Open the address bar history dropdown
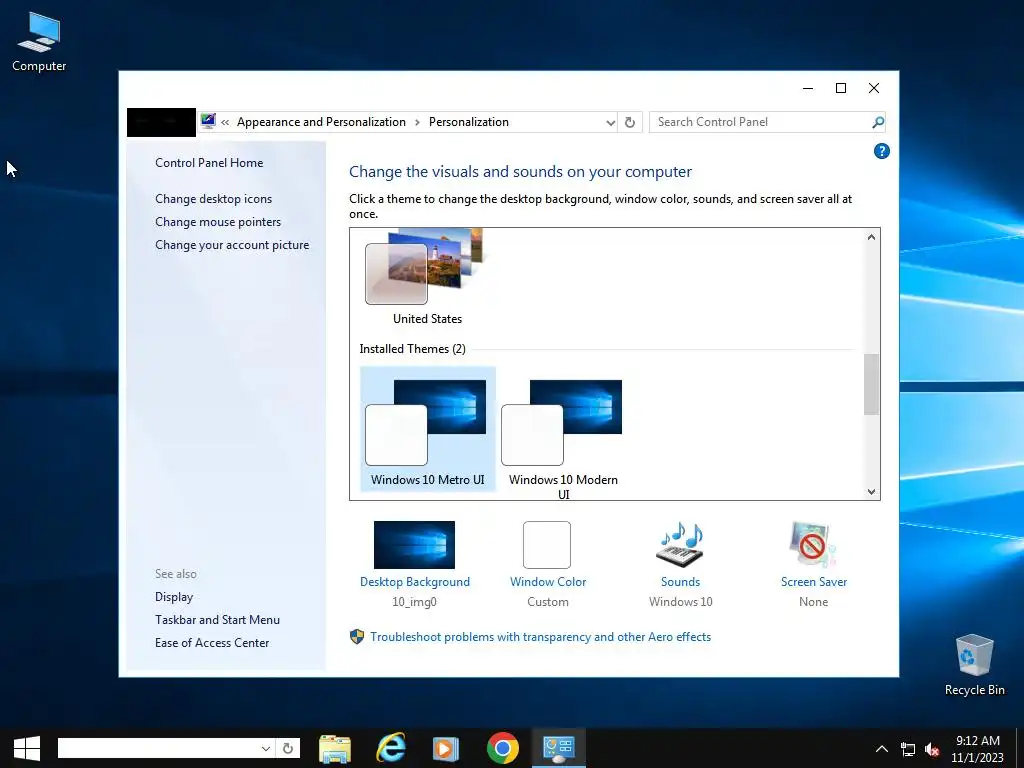Viewport: 1024px width, 768px height. [610, 122]
